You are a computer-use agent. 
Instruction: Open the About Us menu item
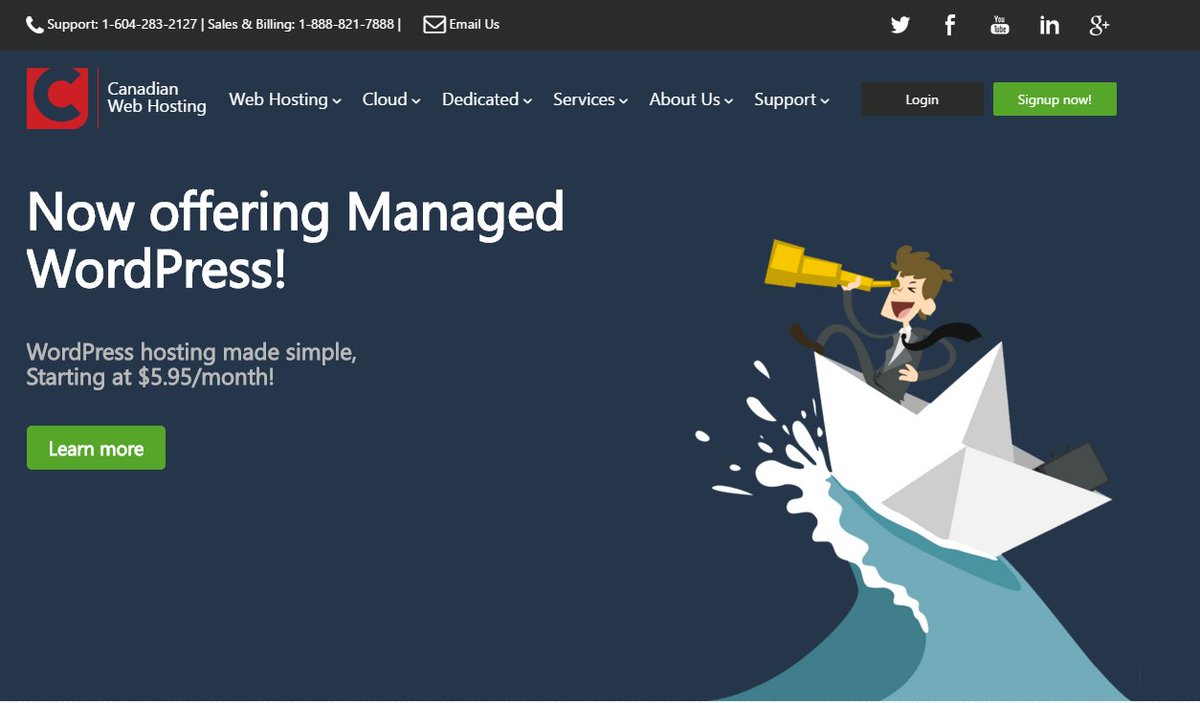pyautogui.click(x=691, y=99)
